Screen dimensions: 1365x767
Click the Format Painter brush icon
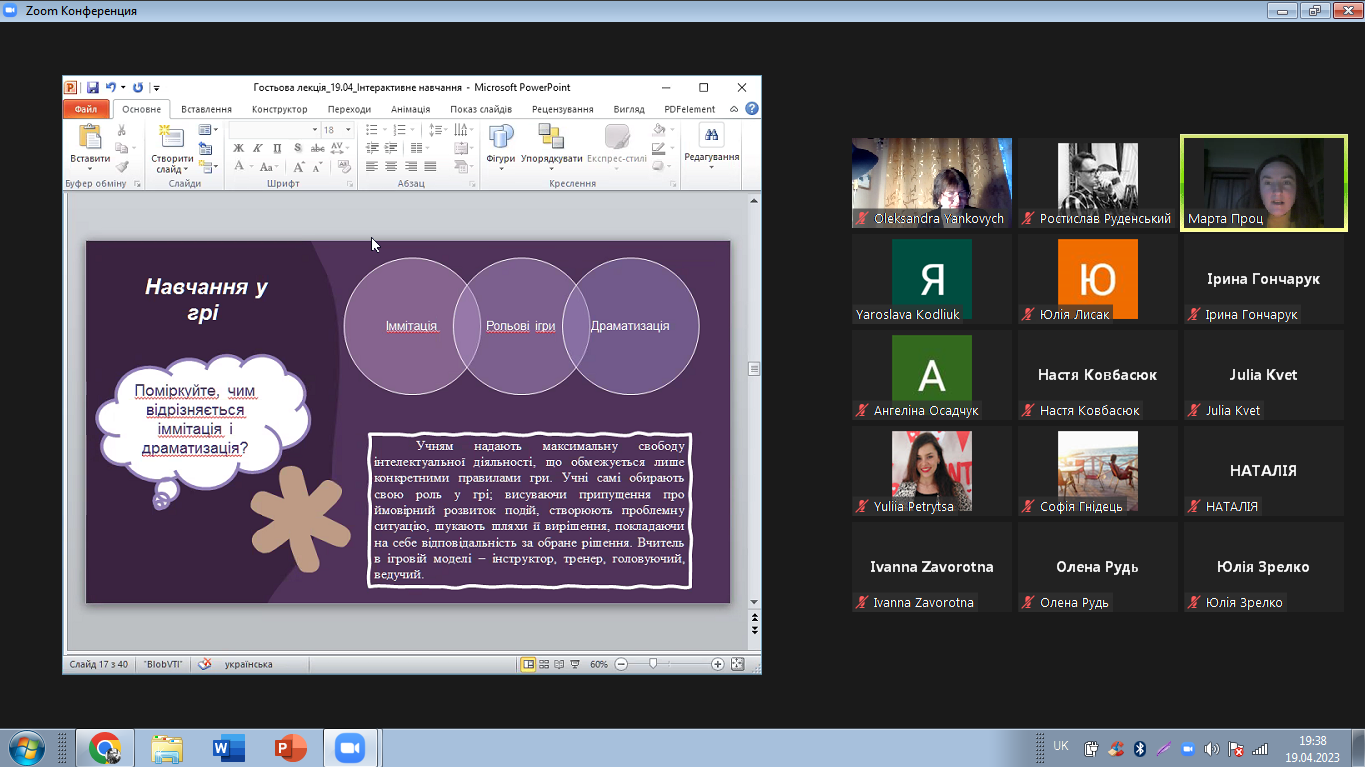click(122, 167)
